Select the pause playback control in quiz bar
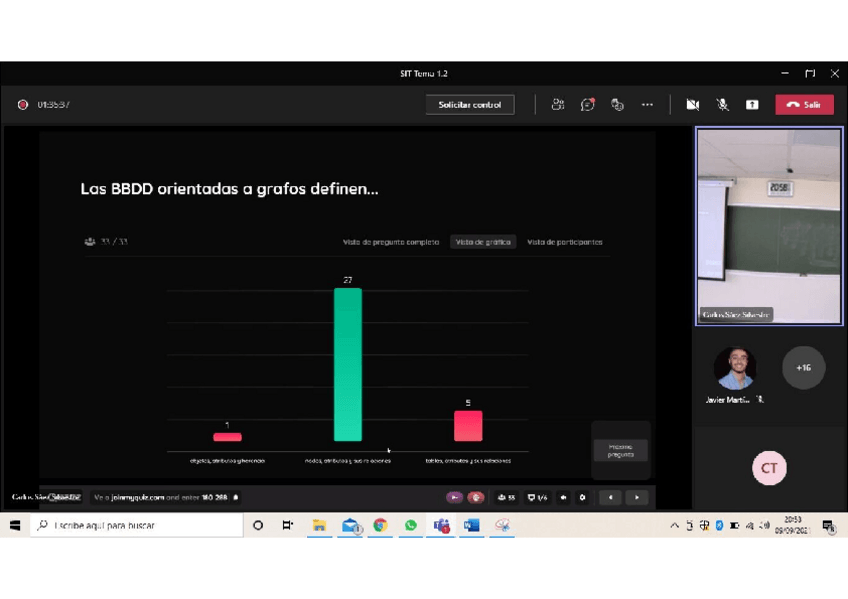Screen dimensions: 848x599 coord(476,497)
